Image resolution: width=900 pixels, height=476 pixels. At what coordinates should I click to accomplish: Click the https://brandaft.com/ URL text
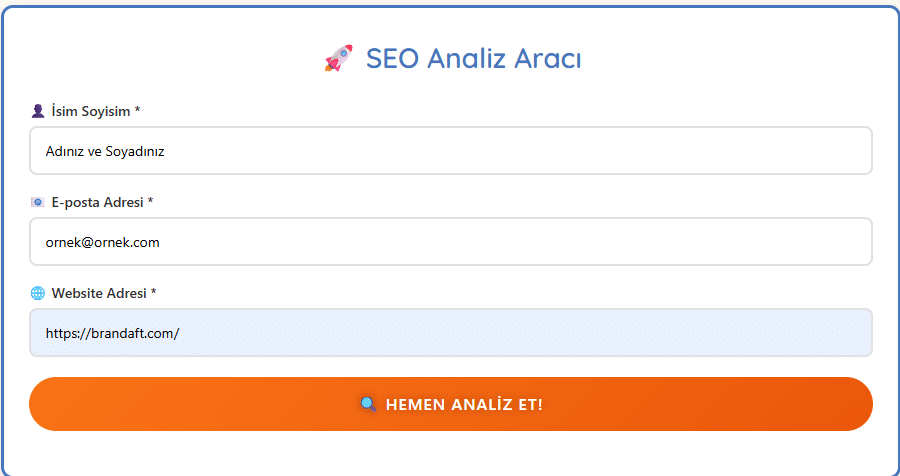pos(112,334)
